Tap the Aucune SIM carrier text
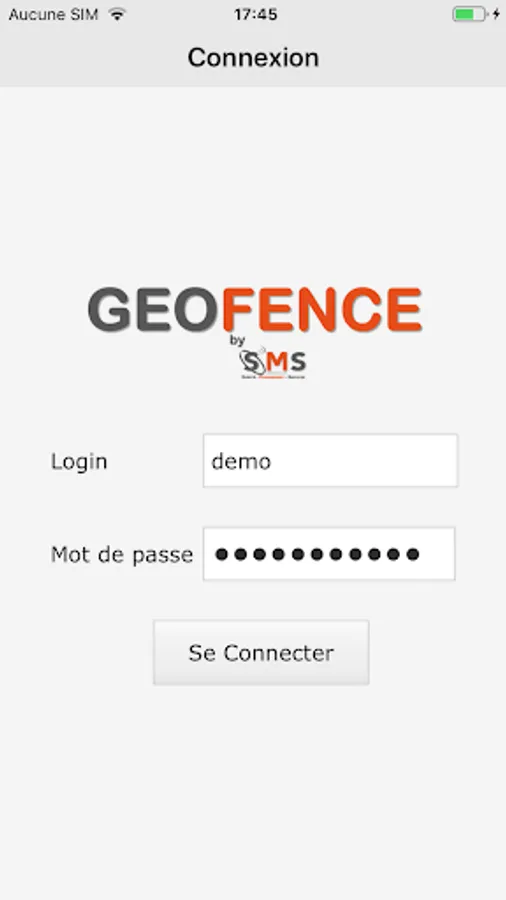506x900 pixels. (x=53, y=14)
